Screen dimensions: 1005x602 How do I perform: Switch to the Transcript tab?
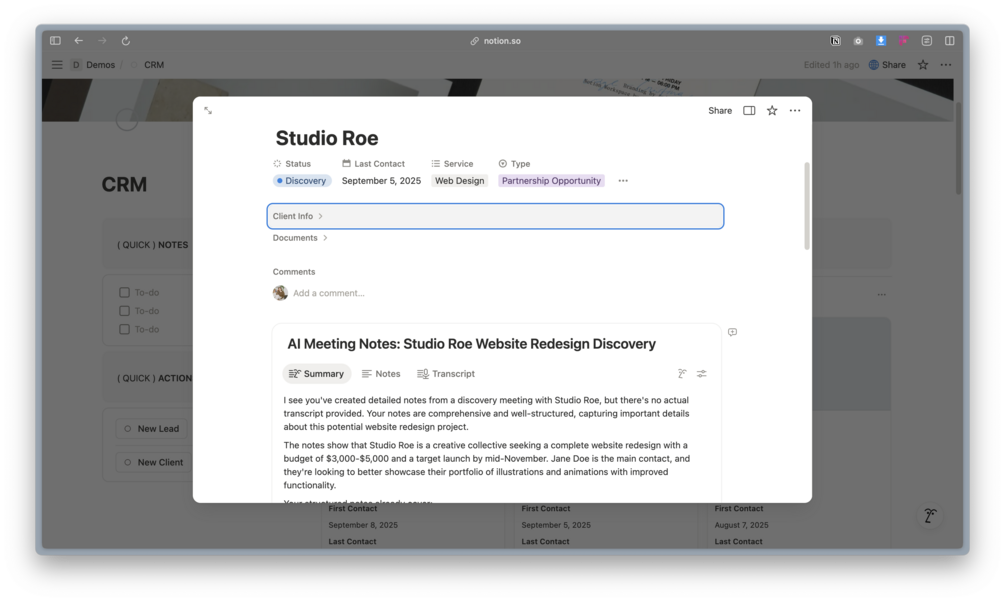coord(446,374)
